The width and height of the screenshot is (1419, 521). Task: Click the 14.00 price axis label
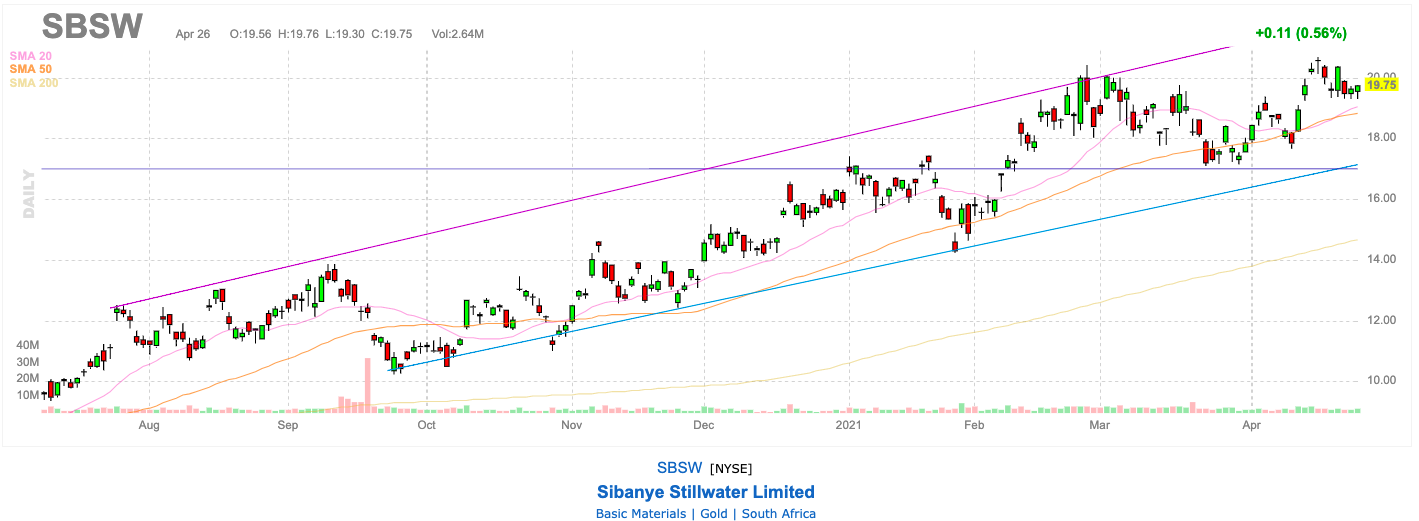pos(1382,259)
